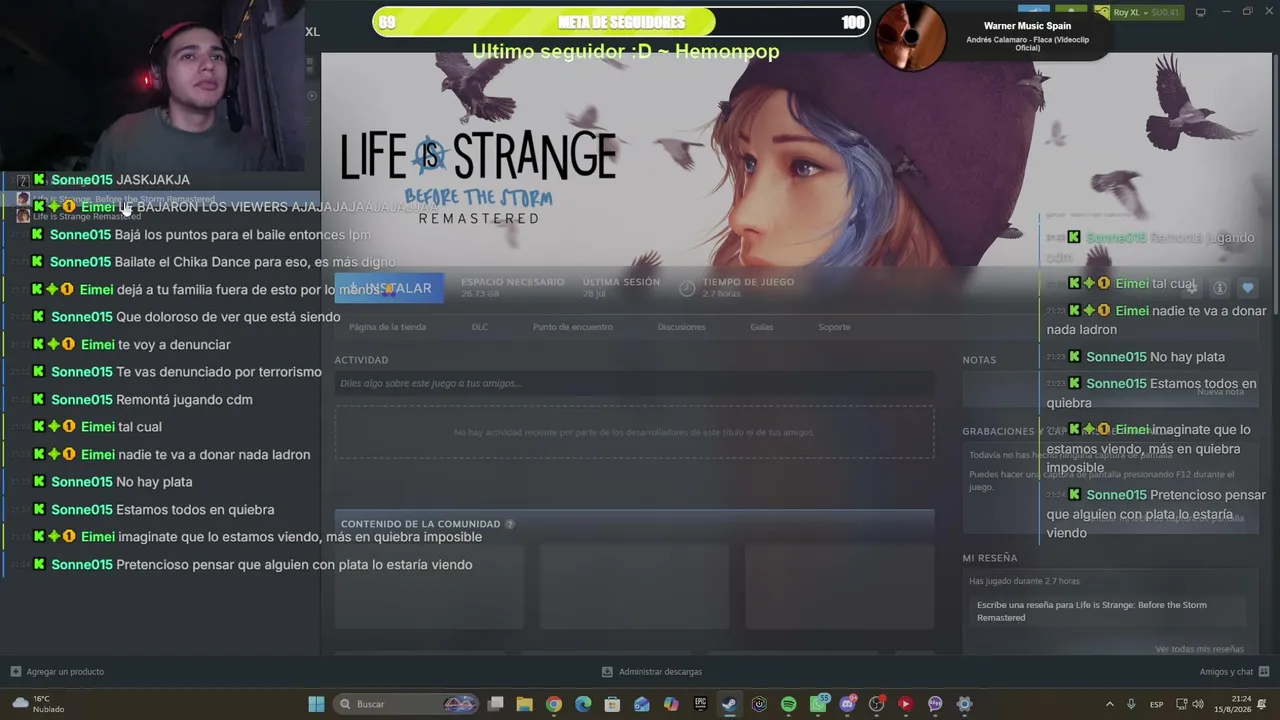Open Microsoft Edge from the taskbar
Viewport: 1280px width, 720px height.
pyautogui.click(x=583, y=704)
